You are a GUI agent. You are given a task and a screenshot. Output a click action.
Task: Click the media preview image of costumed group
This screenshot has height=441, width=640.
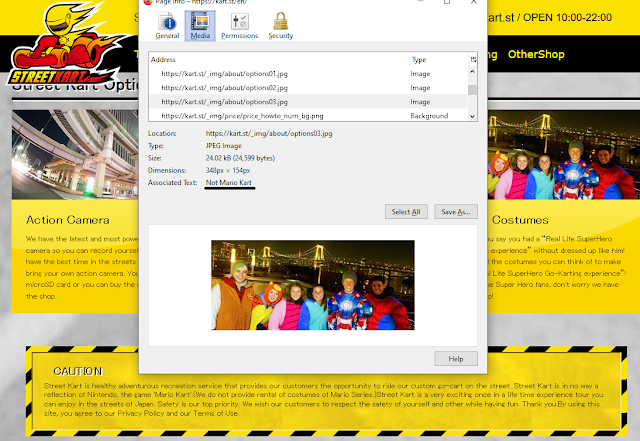313,285
